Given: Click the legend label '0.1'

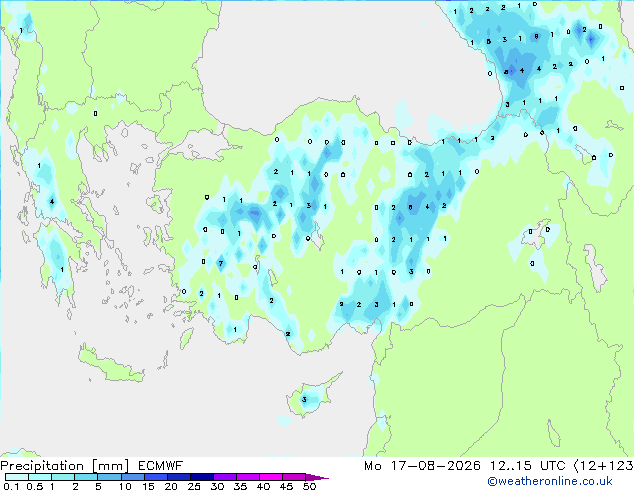Looking at the screenshot, I should (11, 486).
